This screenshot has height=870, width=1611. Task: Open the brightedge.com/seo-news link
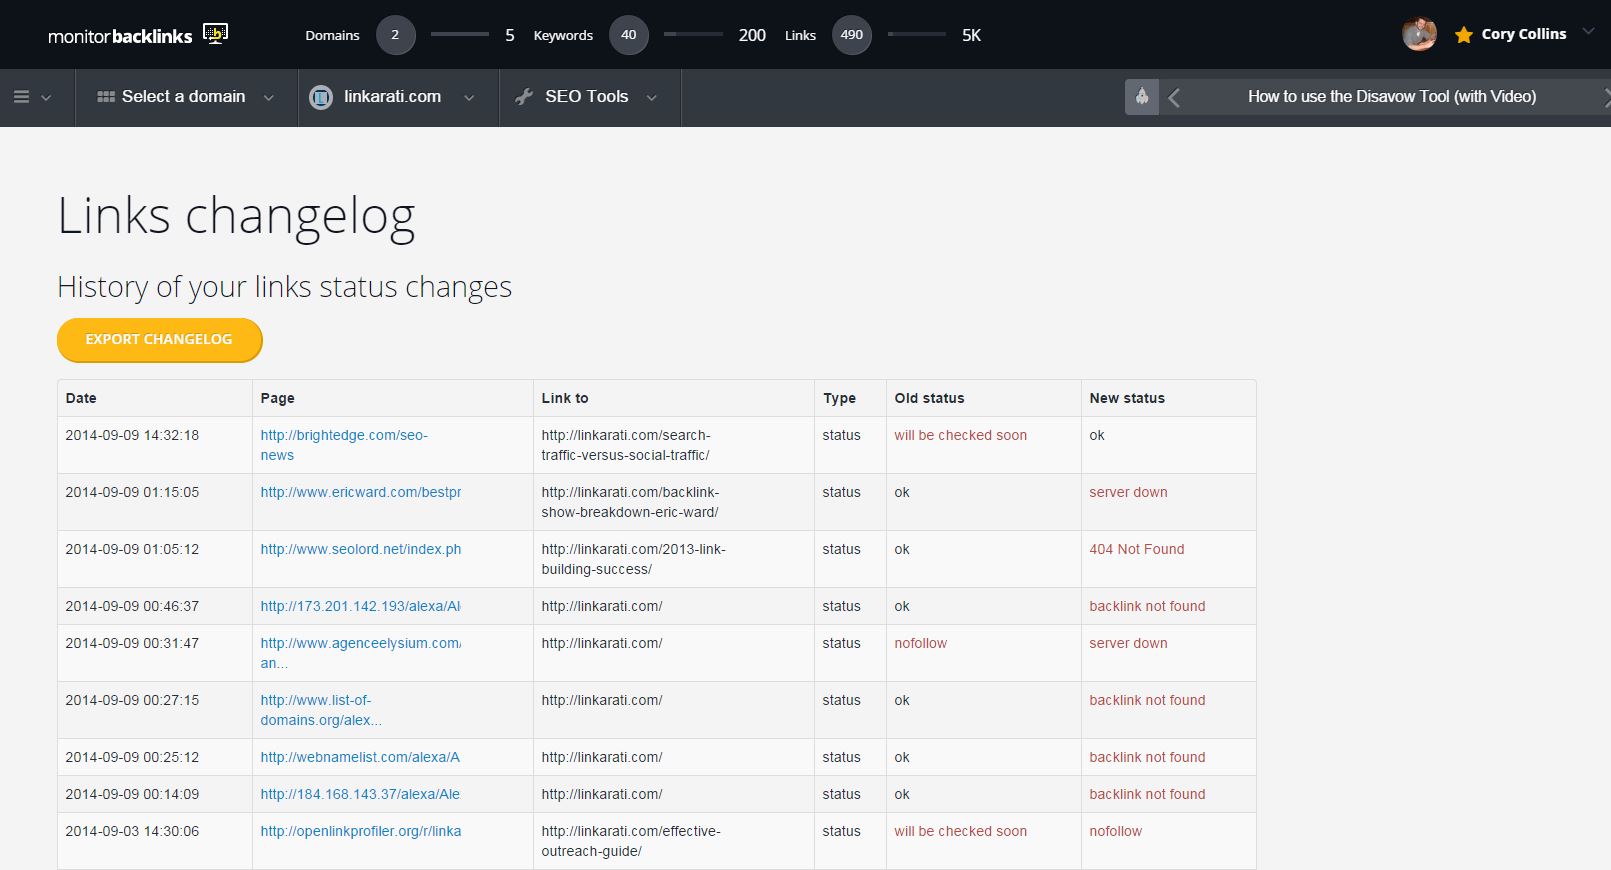pyautogui.click(x=344, y=445)
